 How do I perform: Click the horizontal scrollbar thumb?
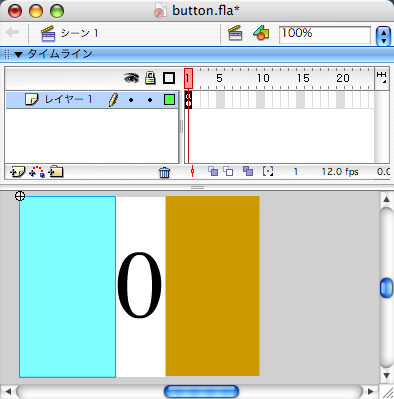pos(201,391)
